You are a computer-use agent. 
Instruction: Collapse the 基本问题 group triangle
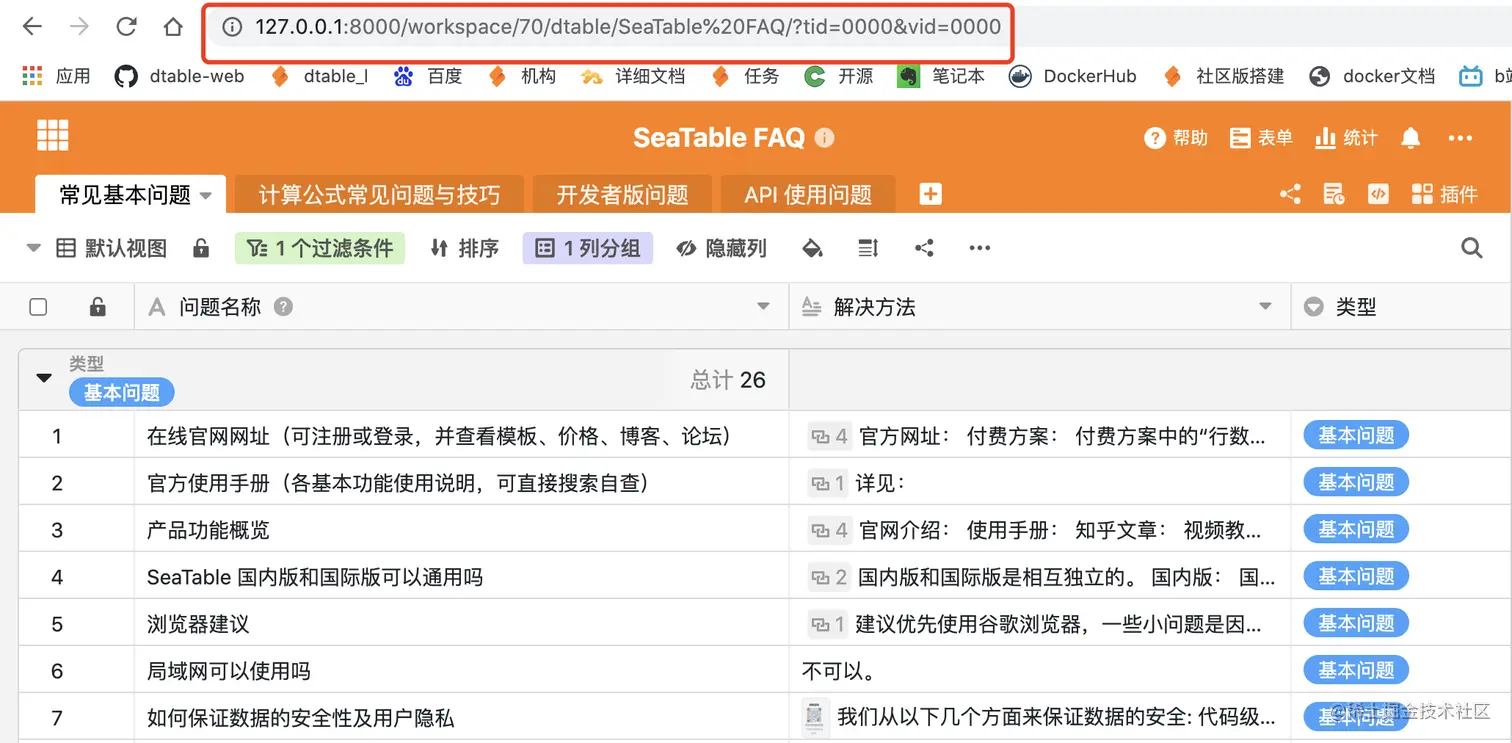pyautogui.click(x=44, y=378)
